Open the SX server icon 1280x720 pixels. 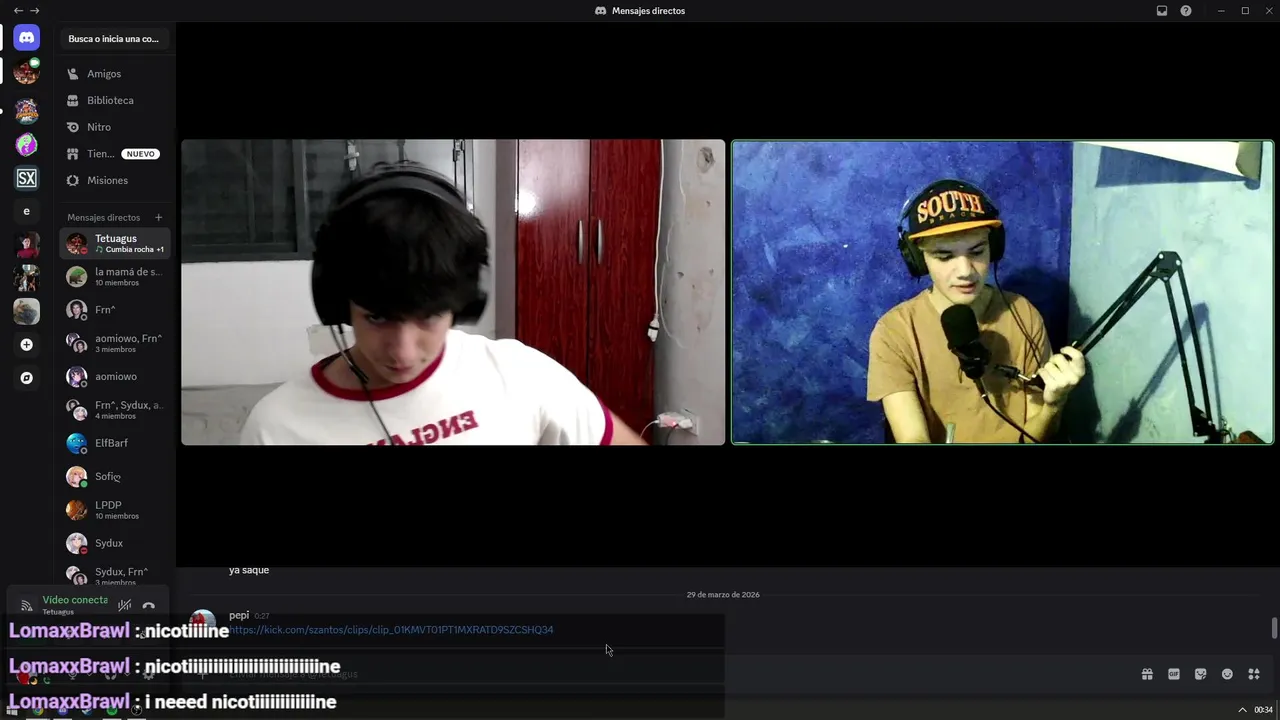[27, 178]
